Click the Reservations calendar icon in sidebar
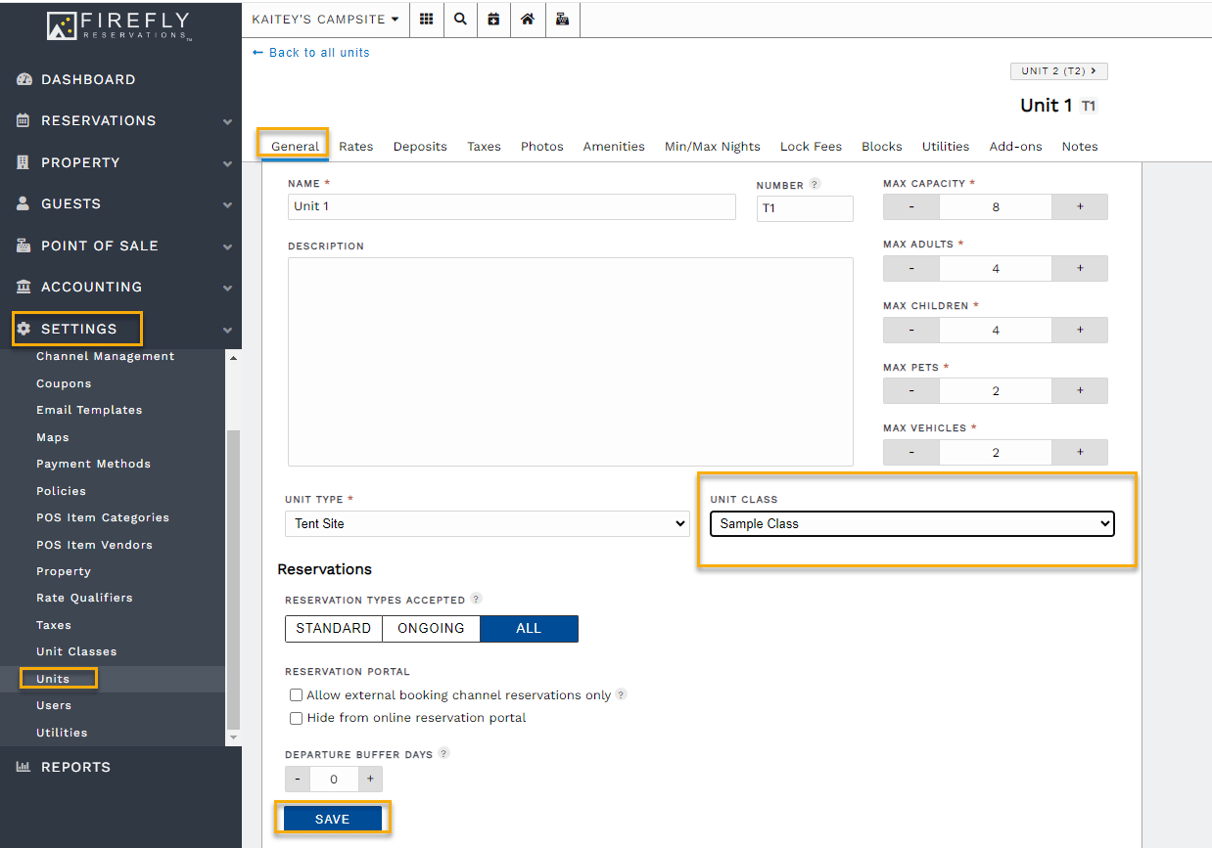Viewport: 1212px width, 848px height. click(24, 121)
